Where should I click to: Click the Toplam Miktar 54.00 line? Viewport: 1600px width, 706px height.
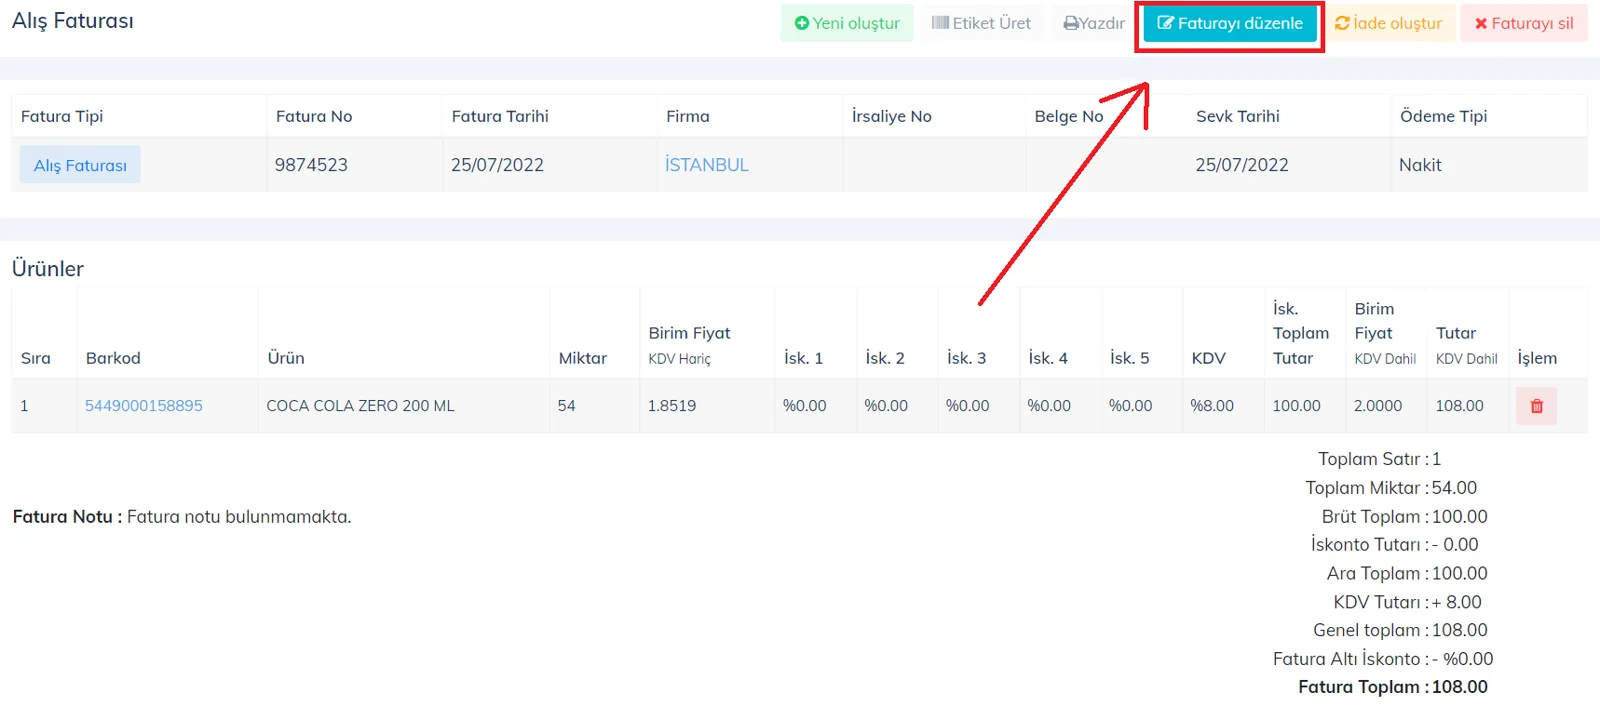pos(1391,488)
